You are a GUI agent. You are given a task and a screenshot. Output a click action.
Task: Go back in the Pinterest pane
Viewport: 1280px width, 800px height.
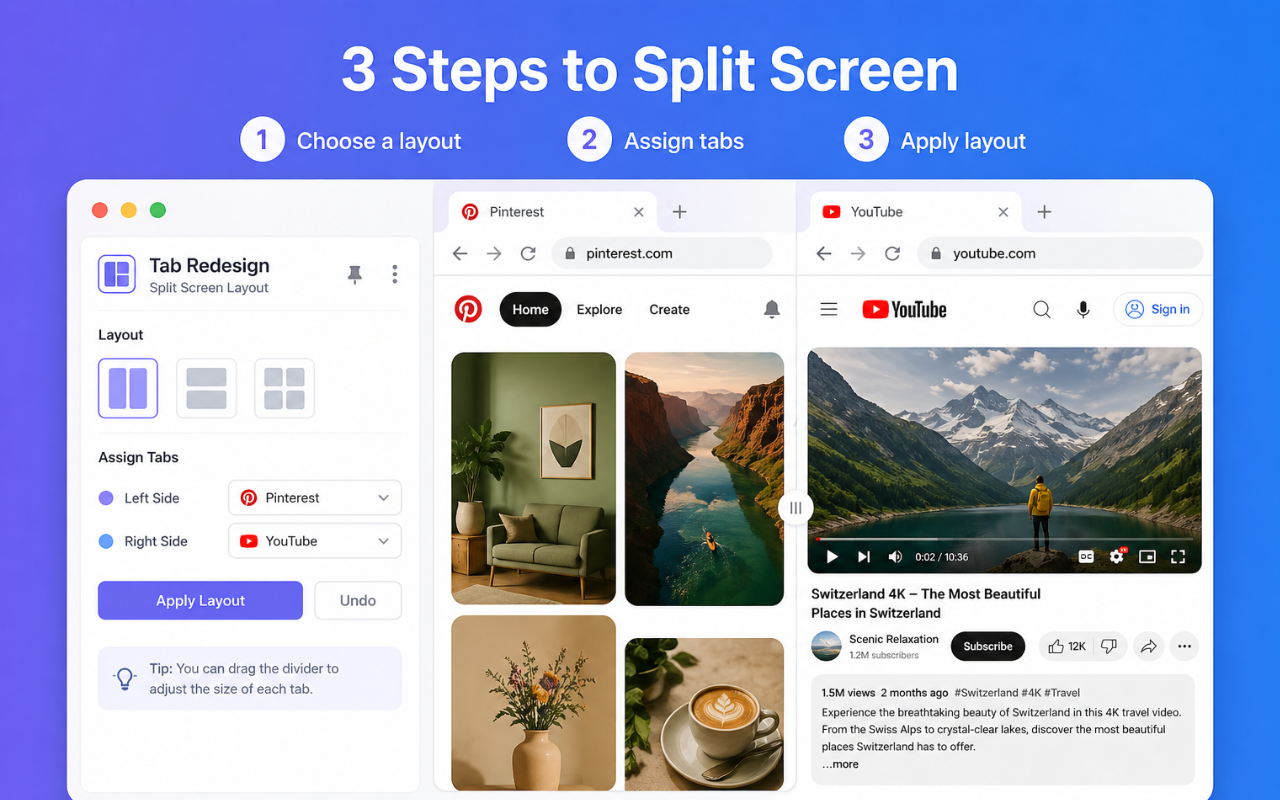click(460, 254)
